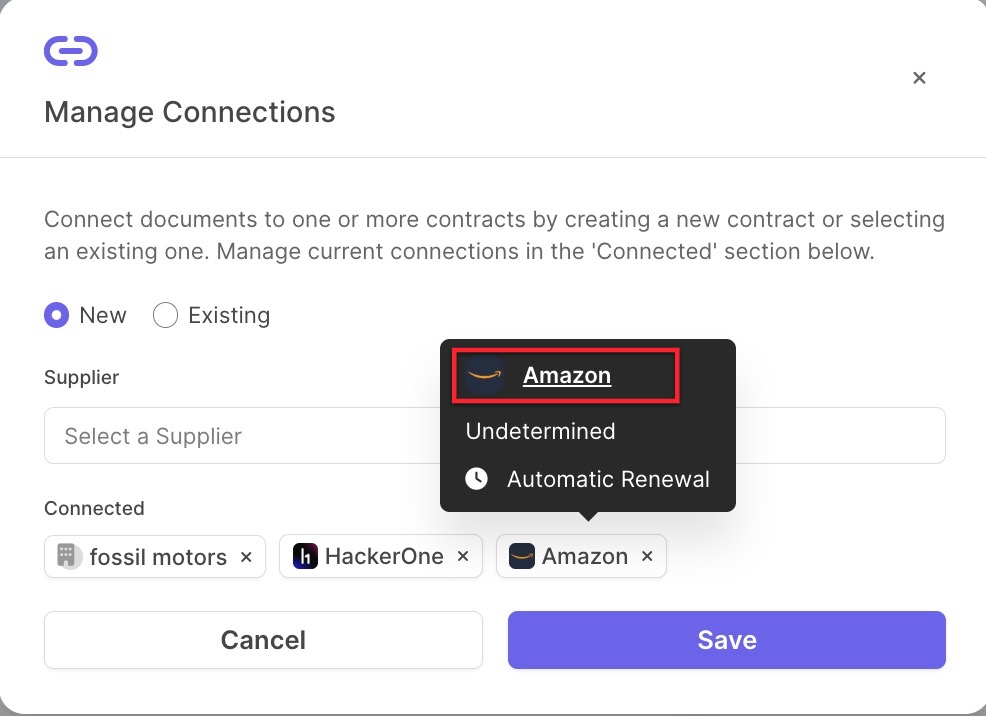Click the Amazon logo in tooltip
Viewport: 986px width, 716px height.
point(484,375)
